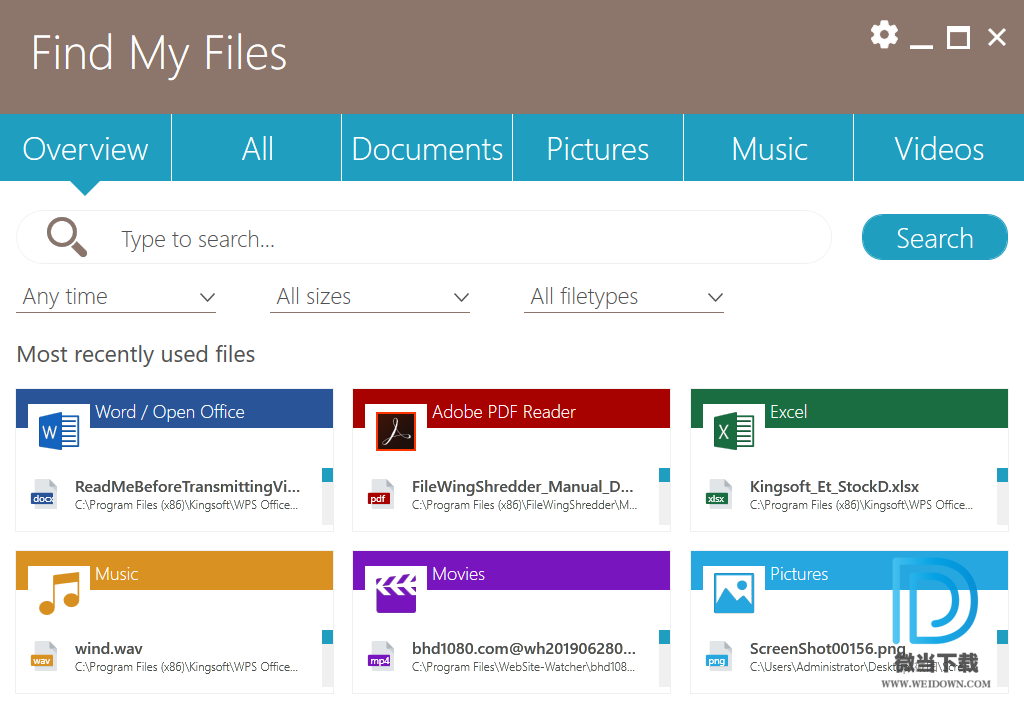Expand the All filetypes dropdown

(x=624, y=297)
